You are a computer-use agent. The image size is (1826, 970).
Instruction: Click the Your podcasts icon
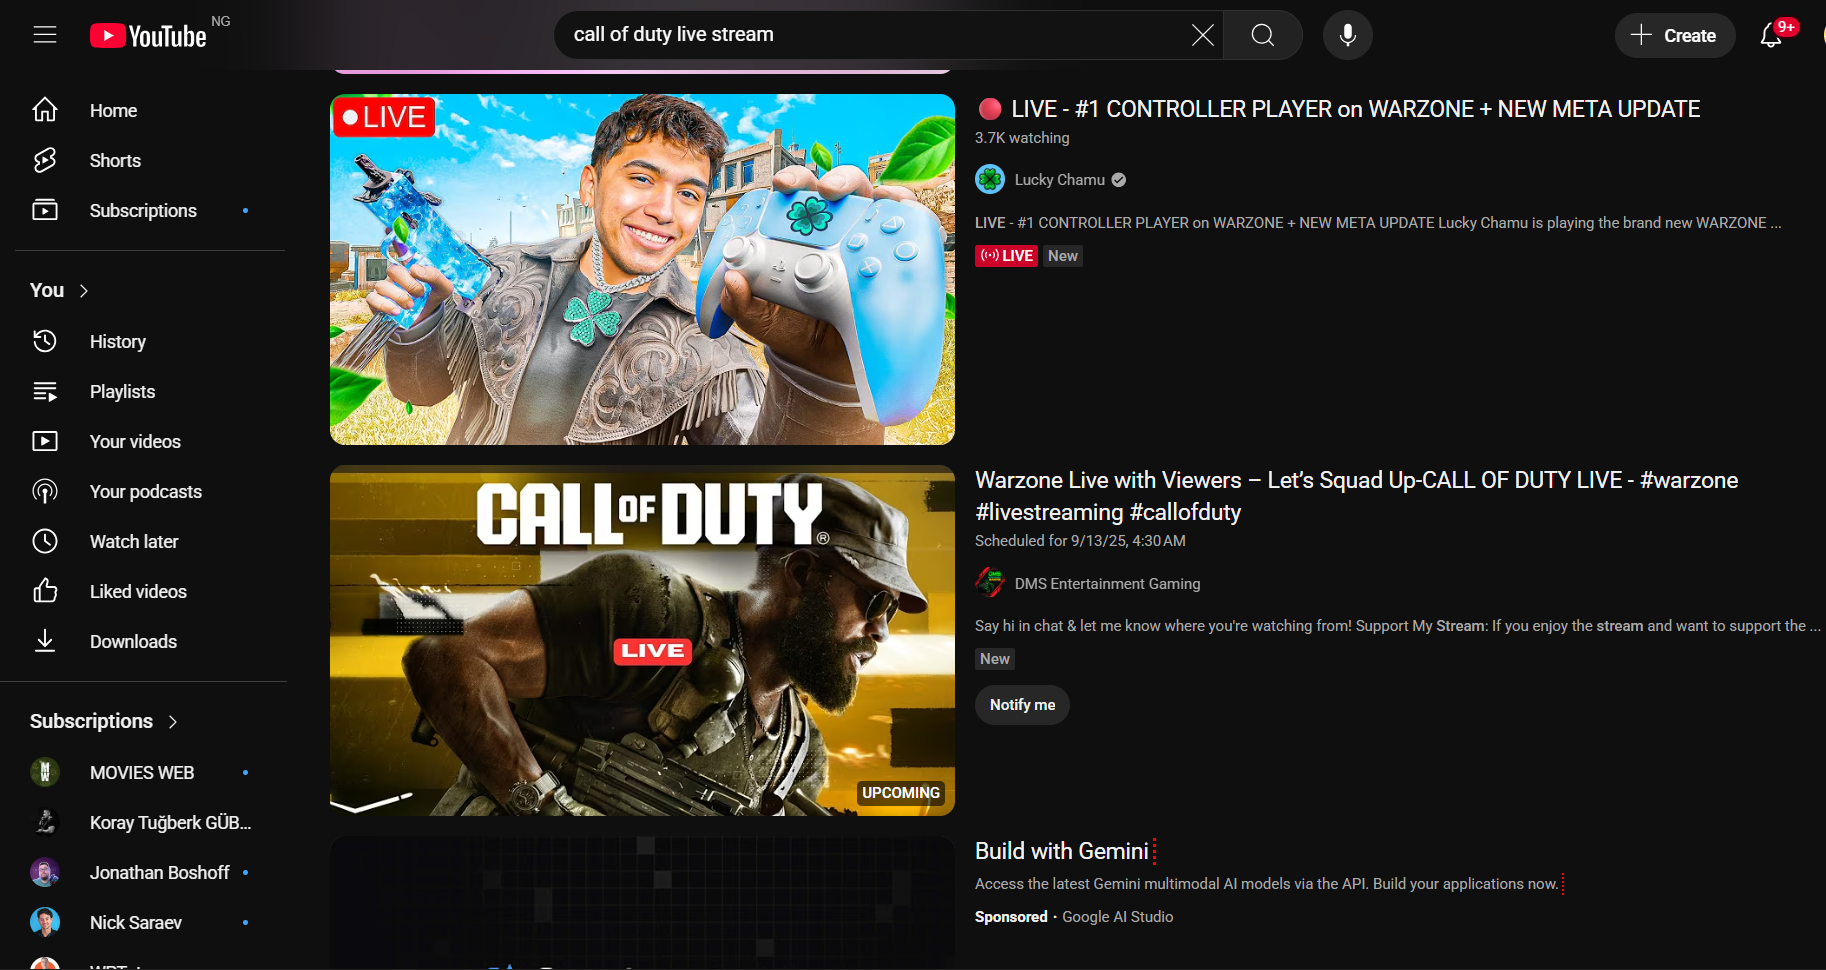(45, 491)
